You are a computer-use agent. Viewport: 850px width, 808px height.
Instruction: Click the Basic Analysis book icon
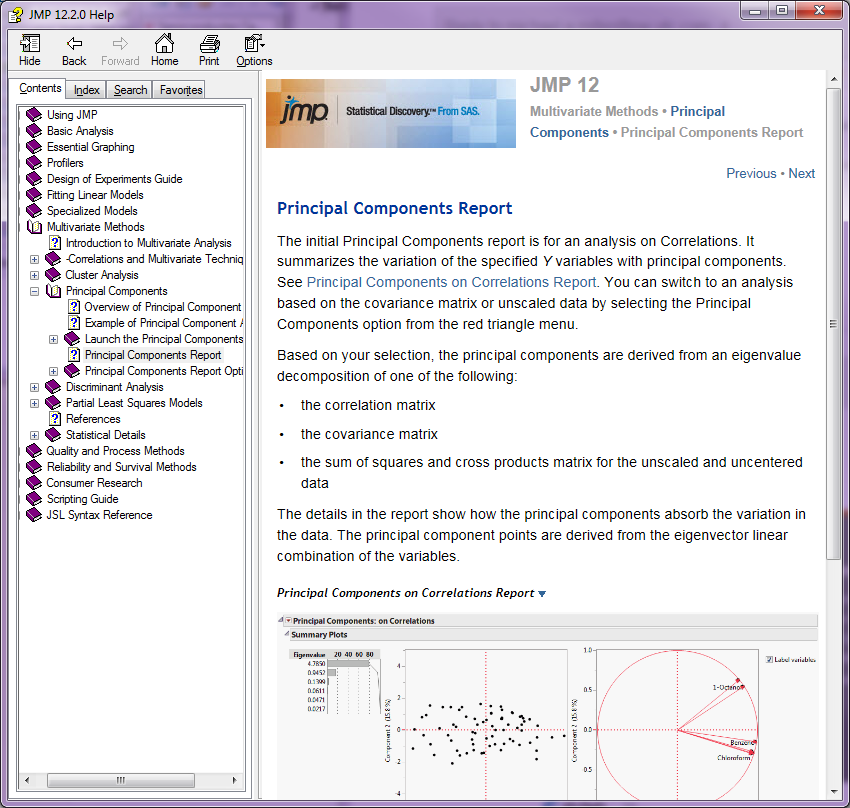[34, 131]
